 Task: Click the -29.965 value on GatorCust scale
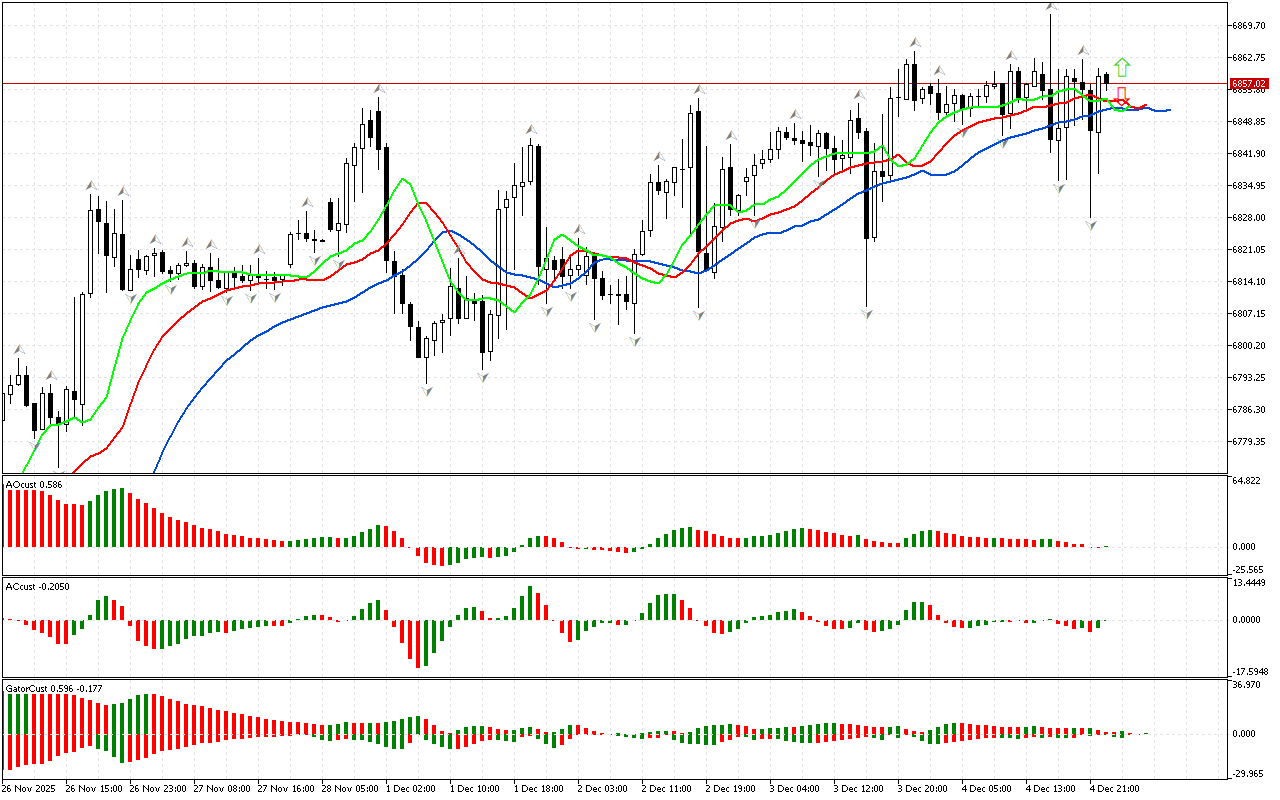click(x=1249, y=773)
